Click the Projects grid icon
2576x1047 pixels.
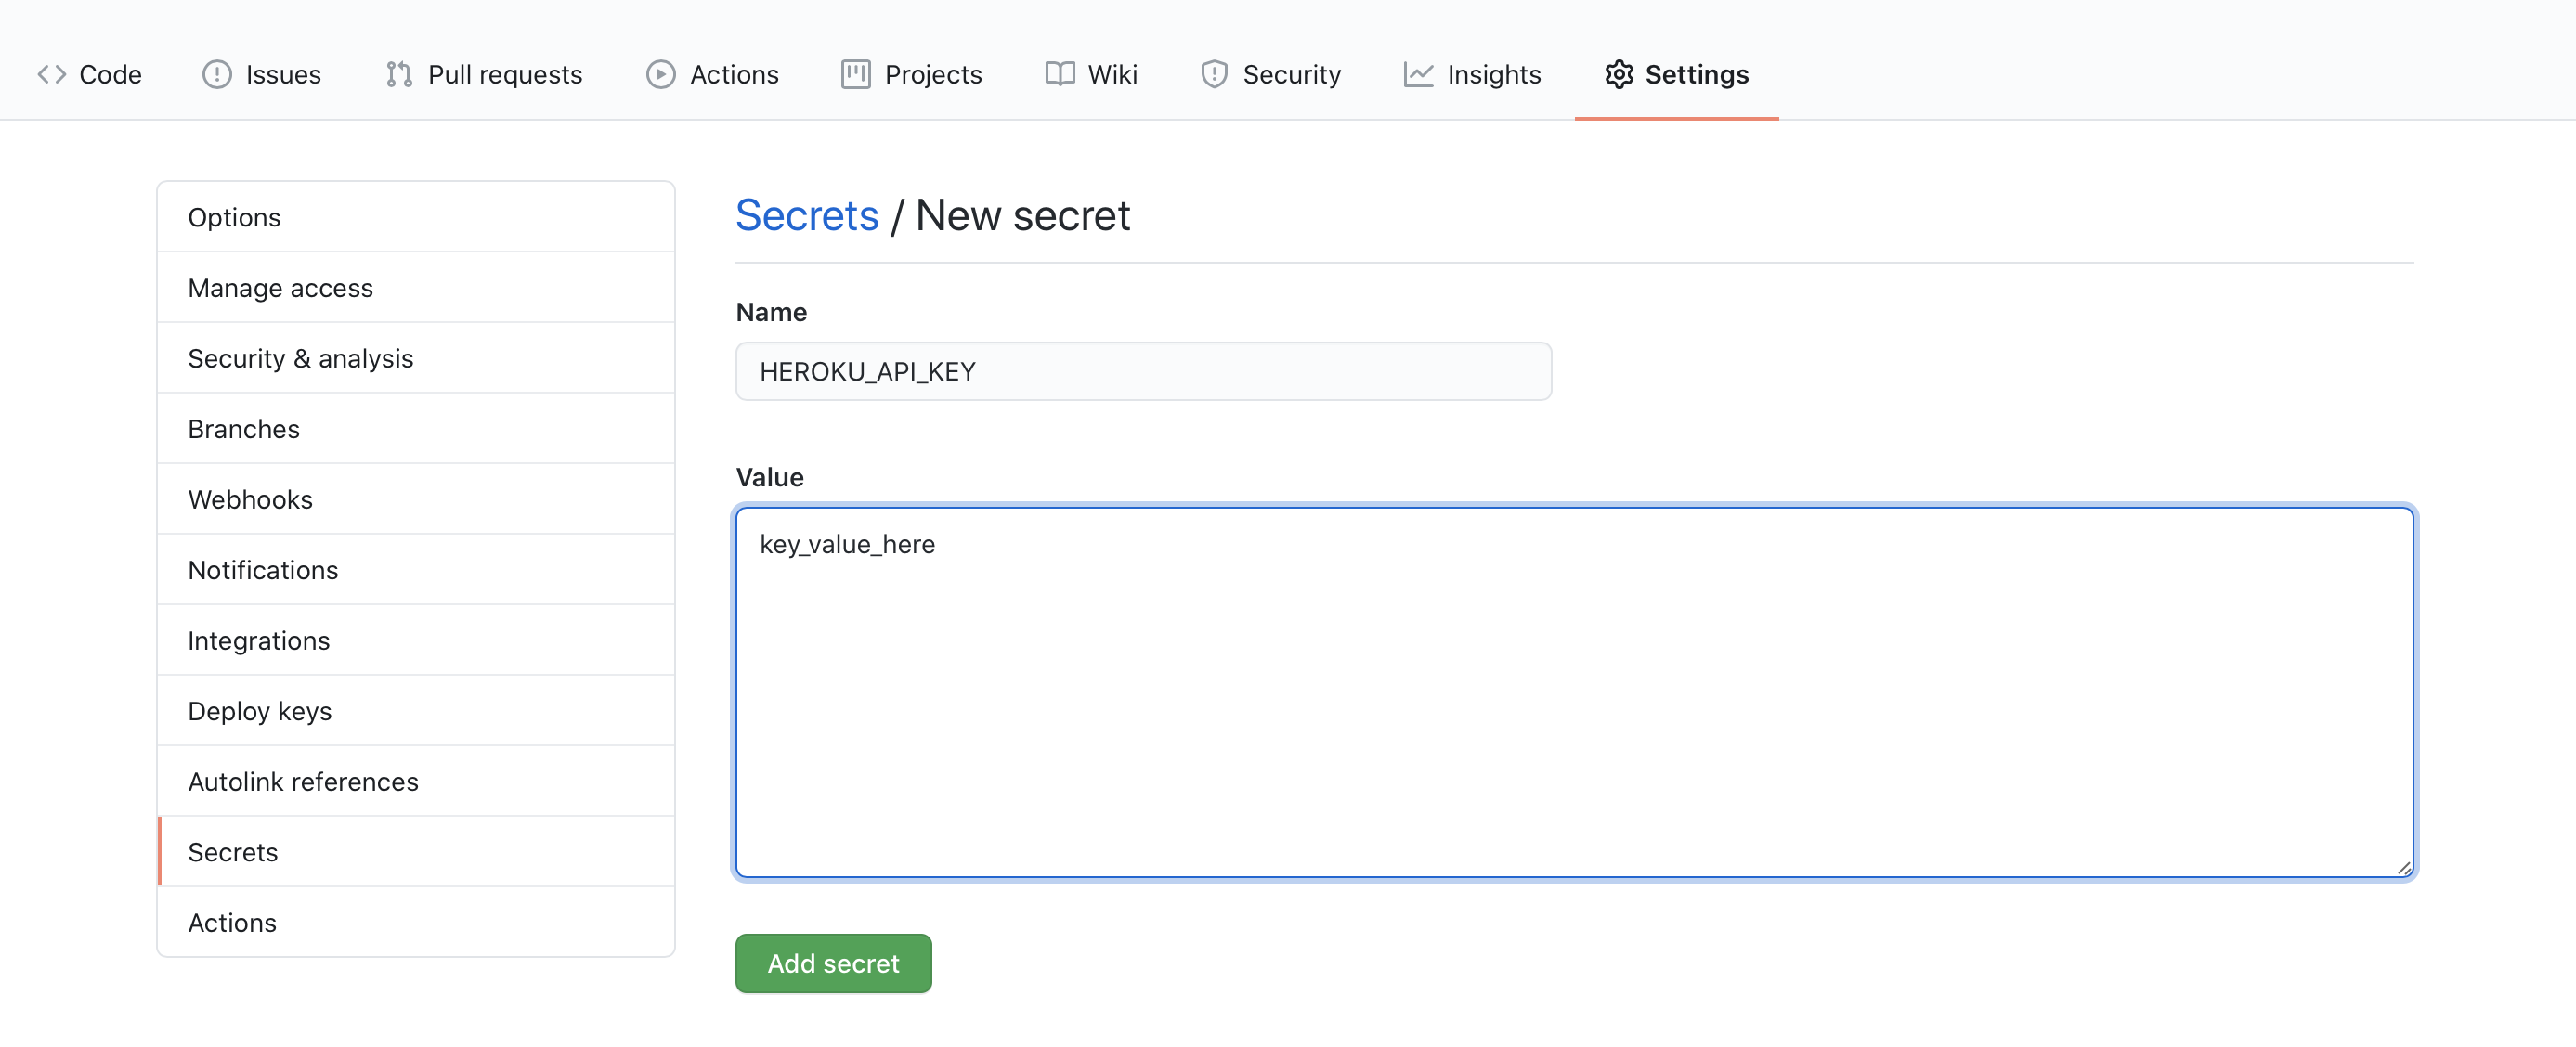point(852,71)
